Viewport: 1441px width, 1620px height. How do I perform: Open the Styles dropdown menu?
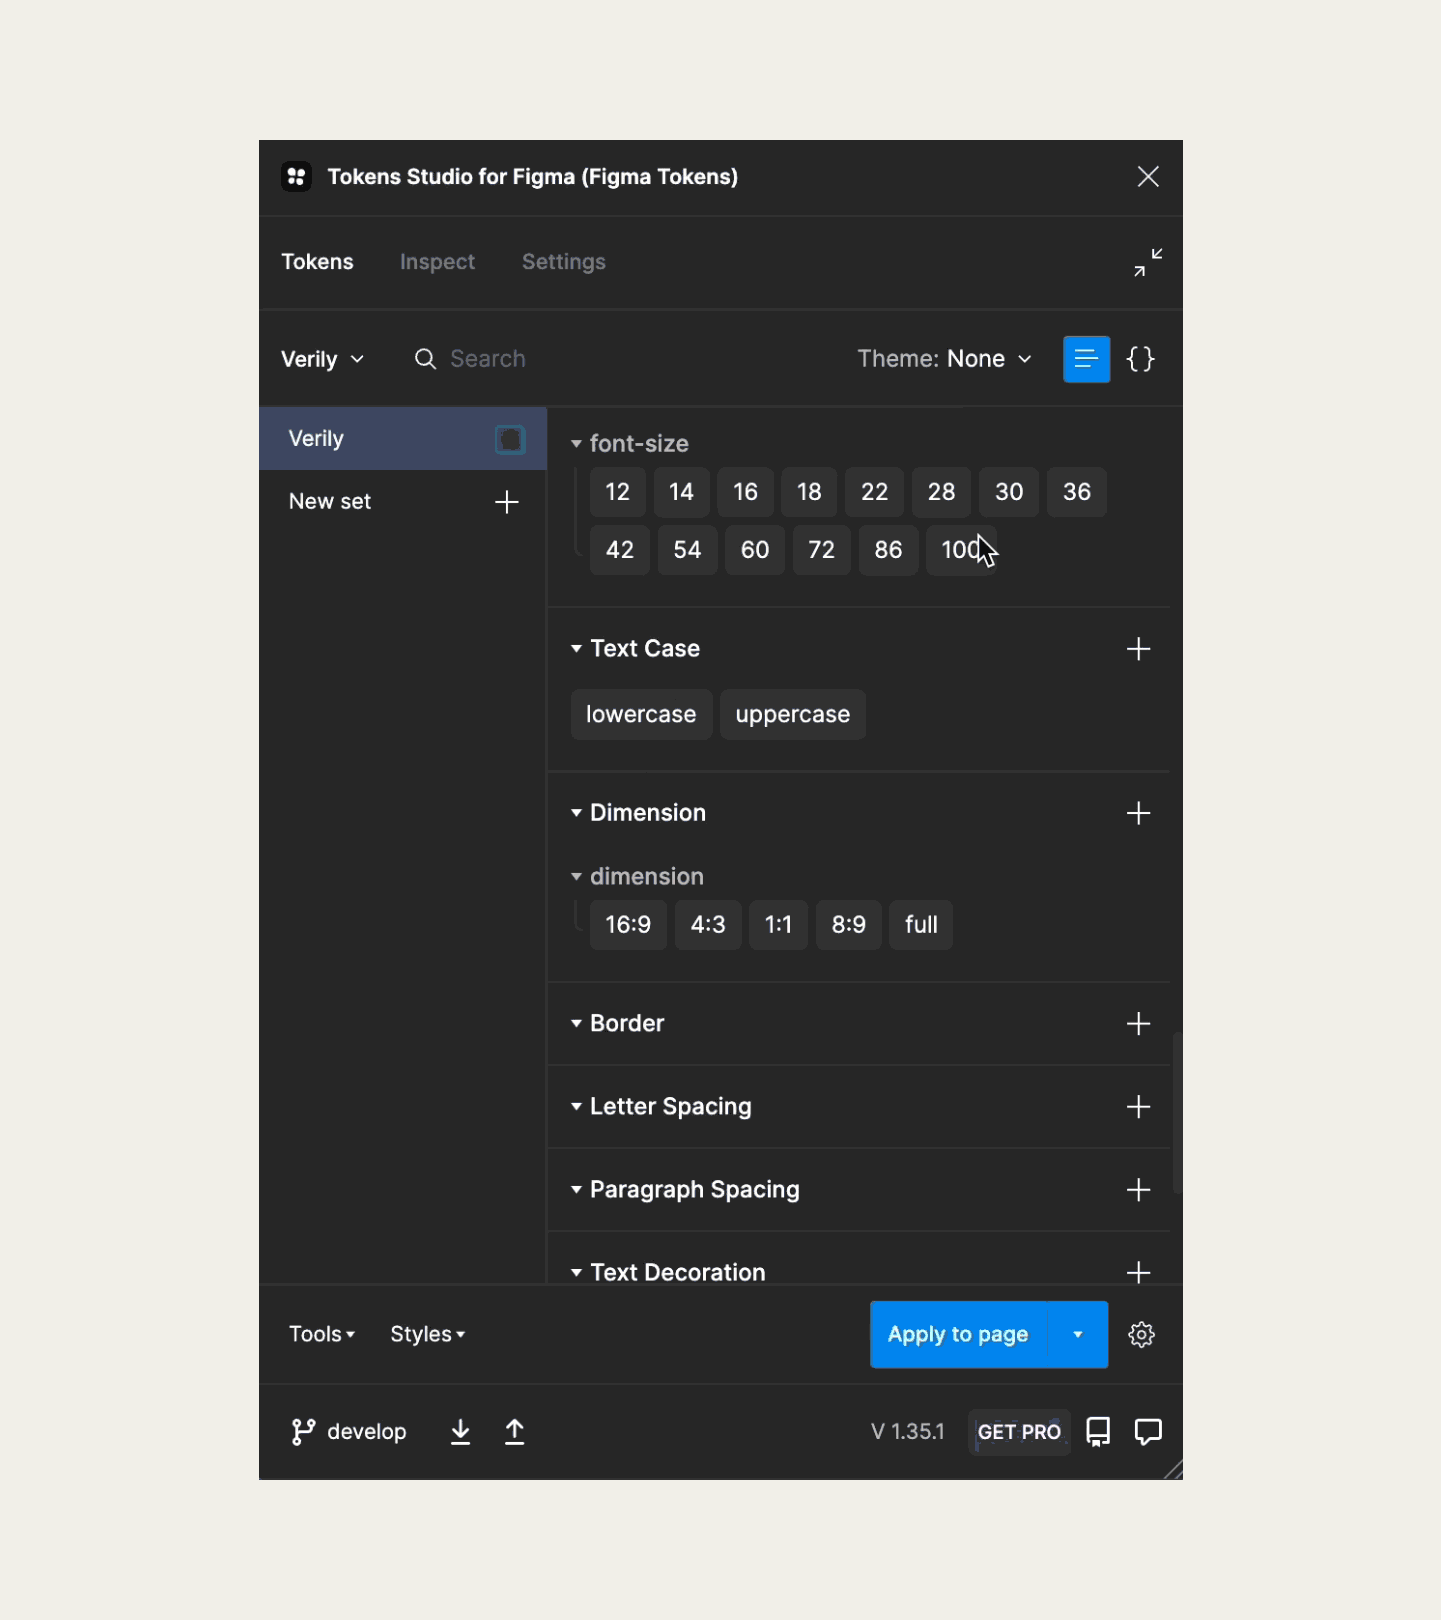[x=427, y=1335]
